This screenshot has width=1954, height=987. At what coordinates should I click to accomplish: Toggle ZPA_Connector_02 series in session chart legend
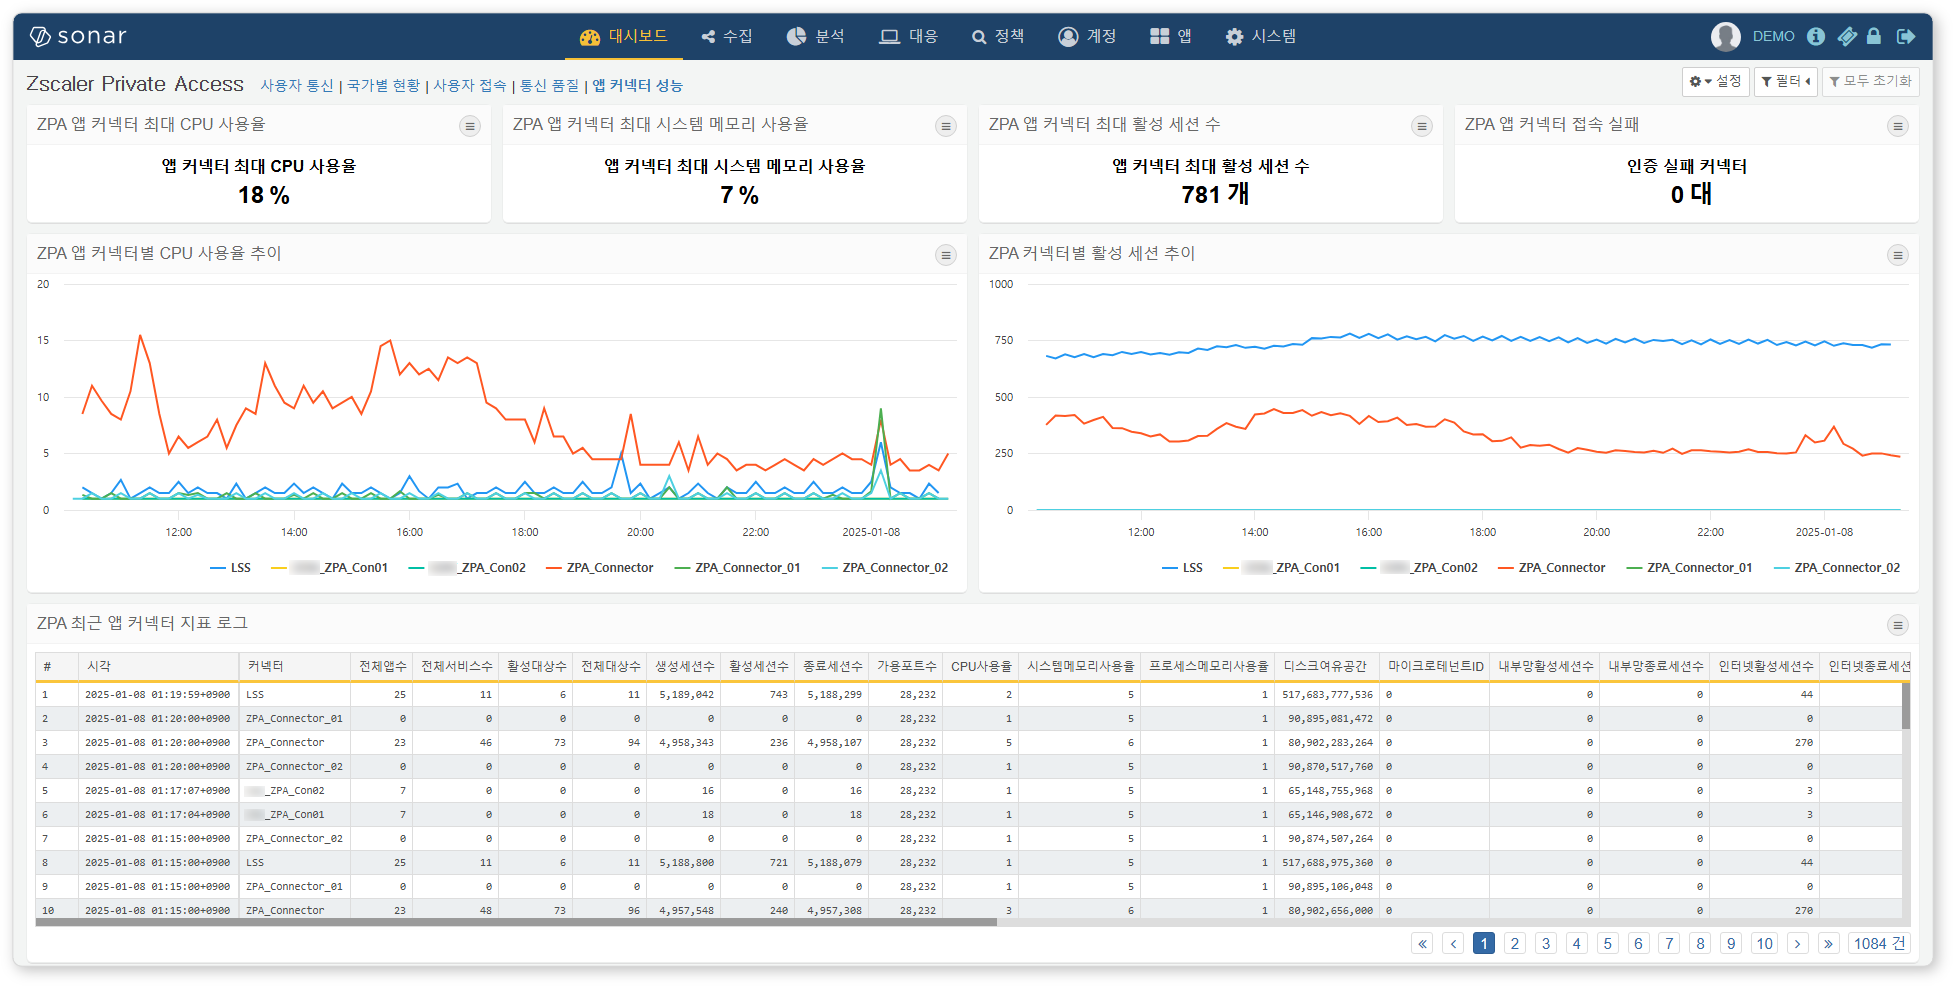1837,568
